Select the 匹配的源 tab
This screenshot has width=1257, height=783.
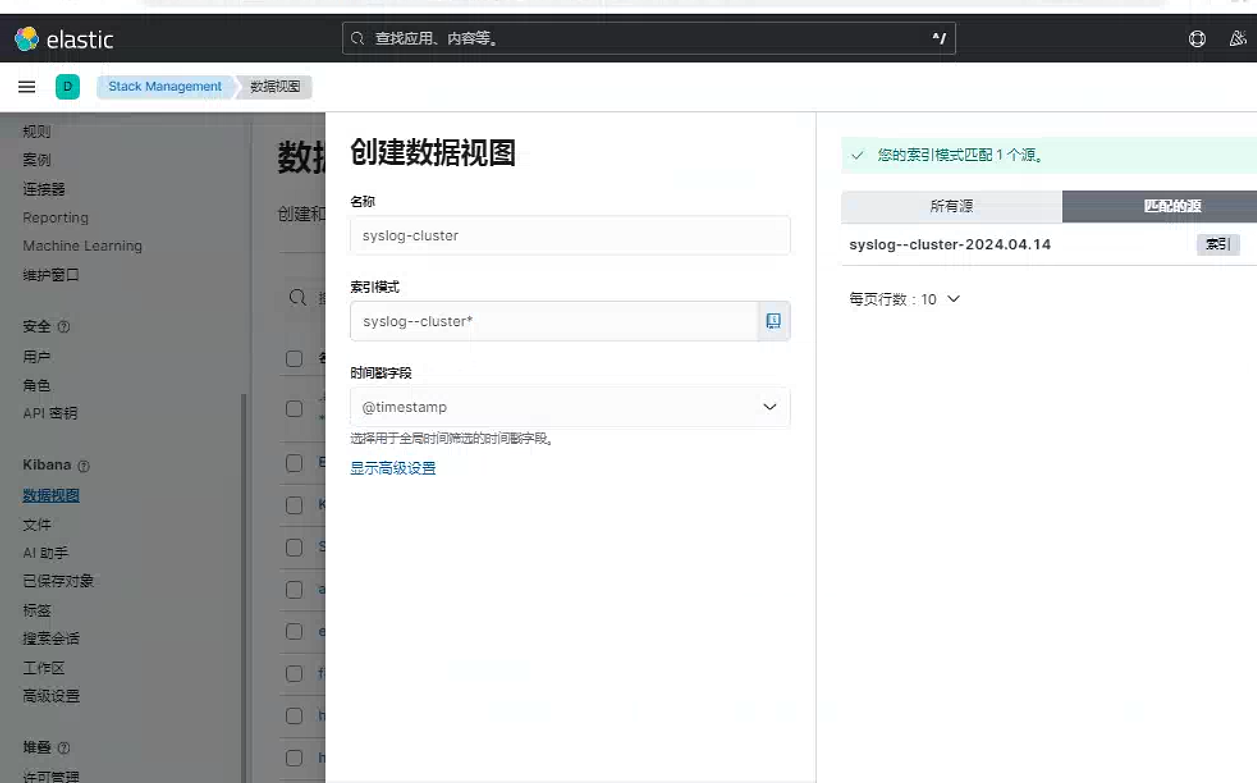pos(1172,206)
